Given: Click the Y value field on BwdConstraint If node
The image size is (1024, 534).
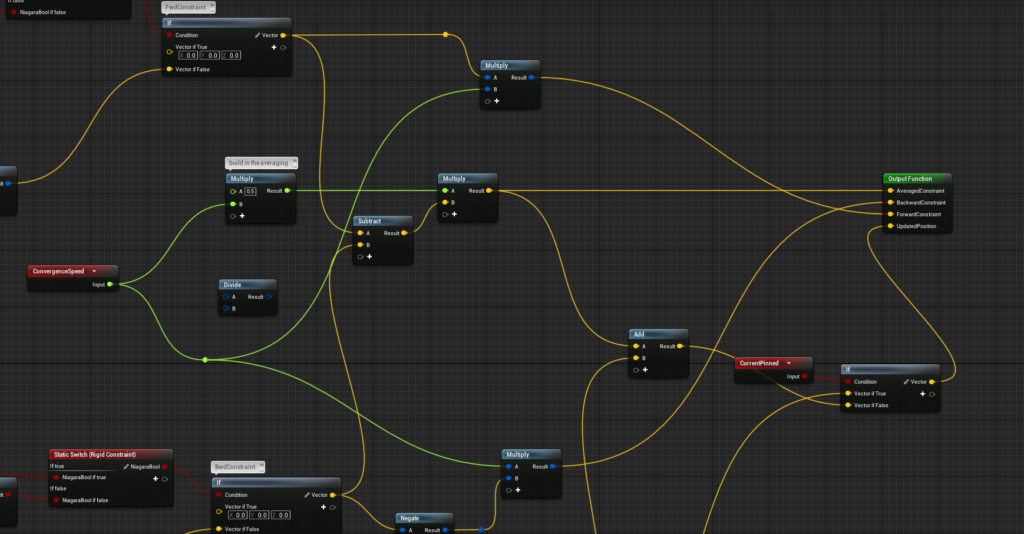Looking at the screenshot, I should tap(259, 515).
